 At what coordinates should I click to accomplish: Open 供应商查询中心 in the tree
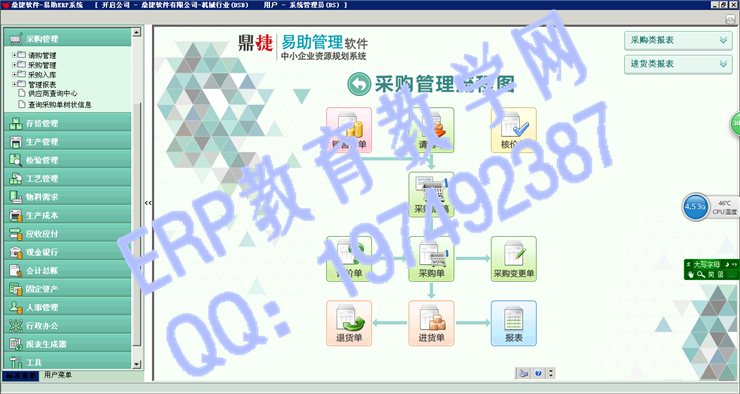tap(52, 93)
